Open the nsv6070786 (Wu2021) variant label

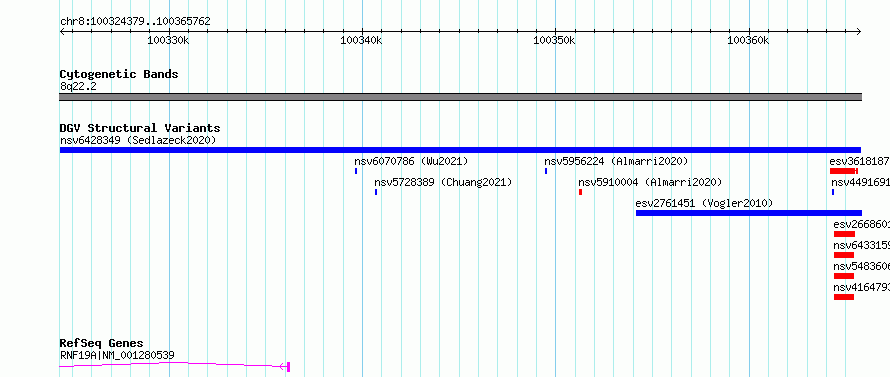click(411, 161)
